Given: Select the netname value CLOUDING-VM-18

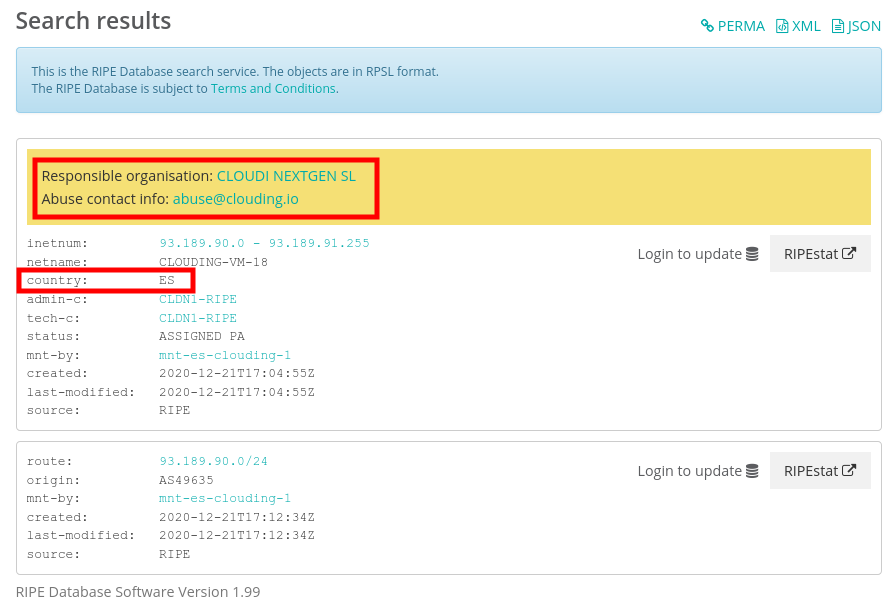Looking at the screenshot, I should tap(213, 262).
